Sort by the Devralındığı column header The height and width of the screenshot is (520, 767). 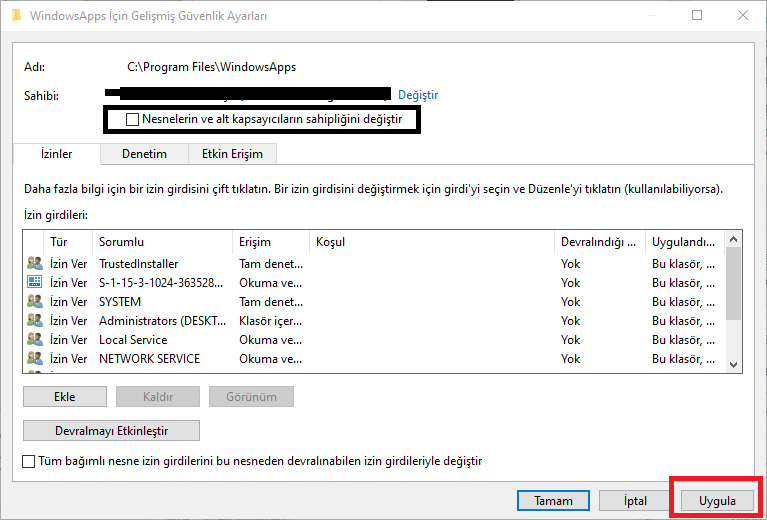(x=600, y=242)
